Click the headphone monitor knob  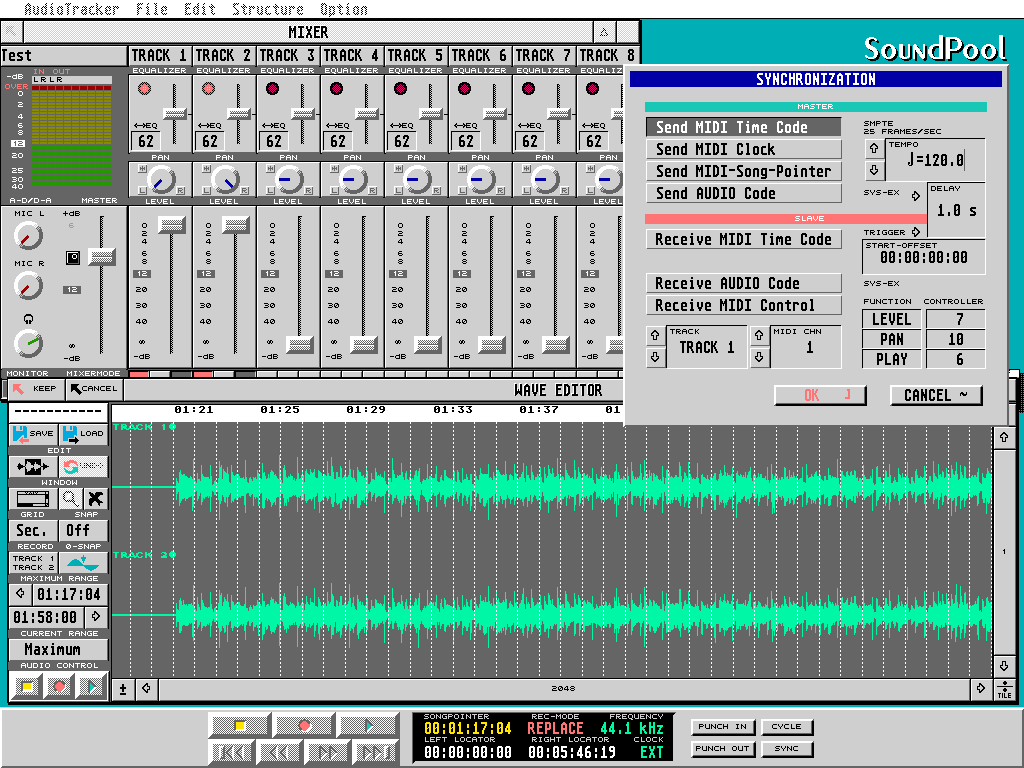tap(28, 343)
